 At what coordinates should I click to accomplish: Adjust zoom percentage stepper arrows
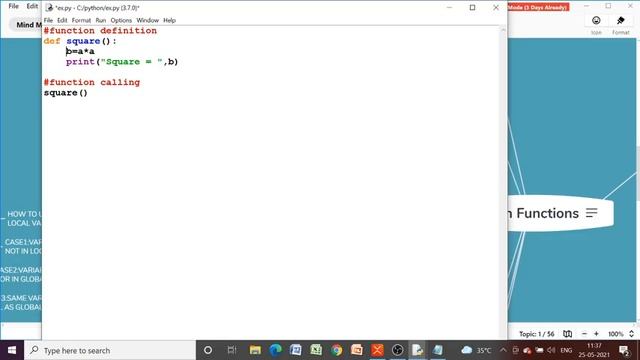[x=631, y=334]
